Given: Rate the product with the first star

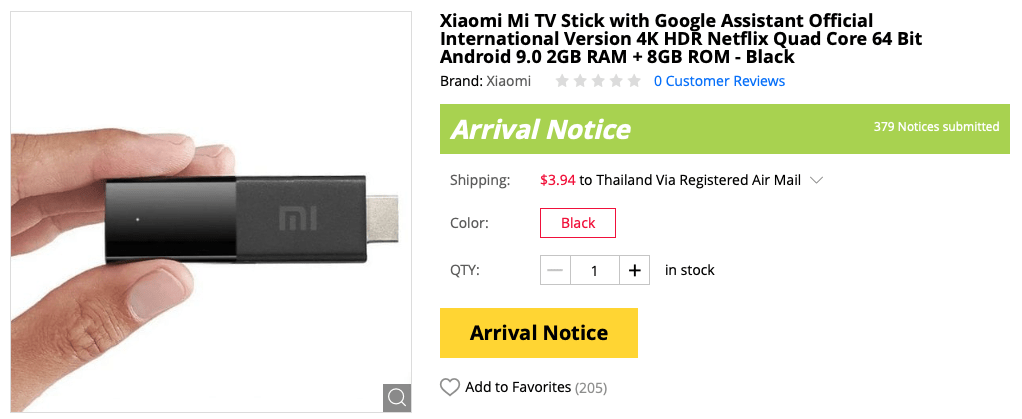Looking at the screenshot, I should click(x=563, y=81).
